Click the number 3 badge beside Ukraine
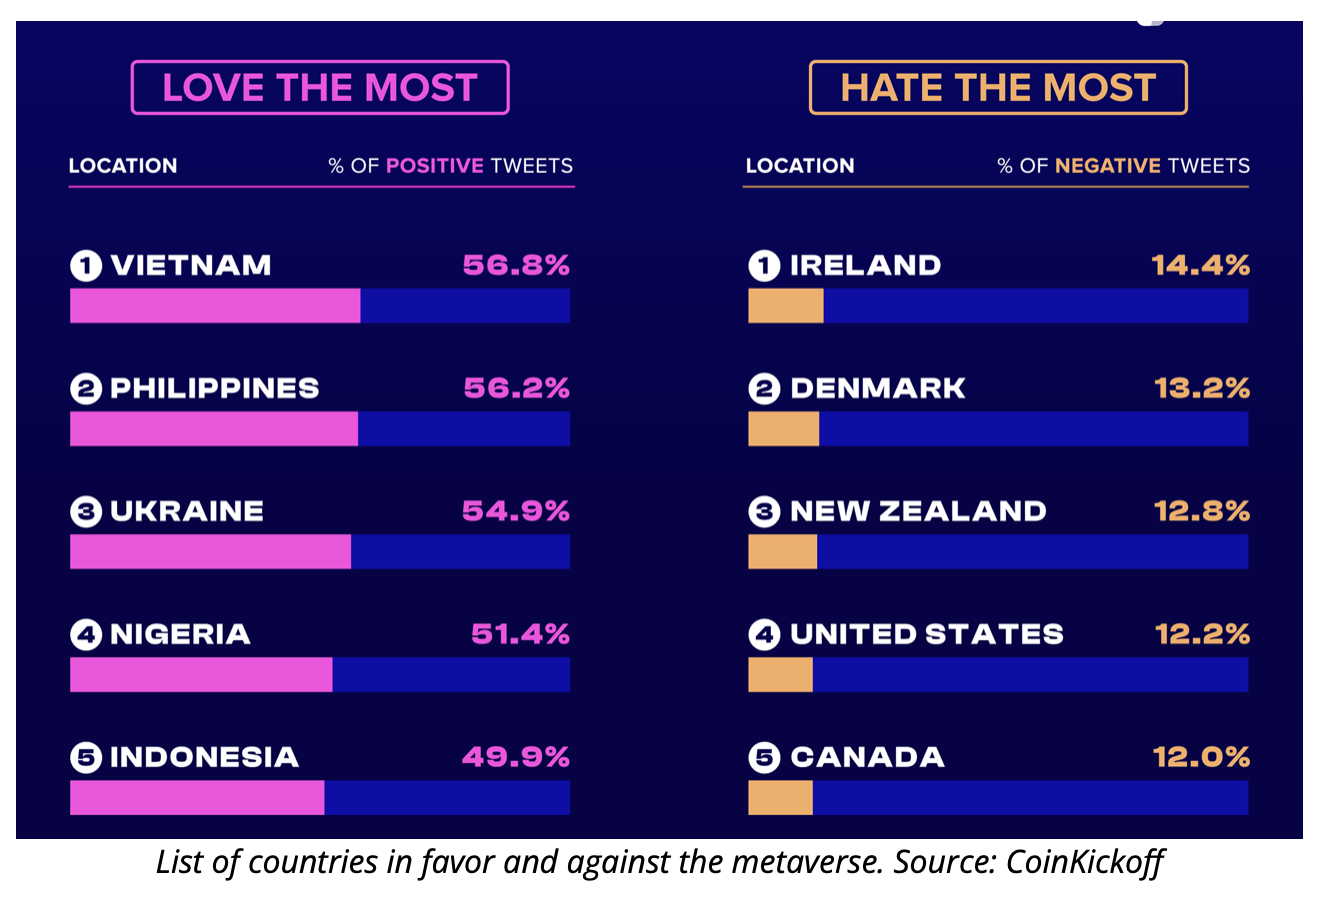The height and width of the screenshot is (897, 1323). point(86,512)
